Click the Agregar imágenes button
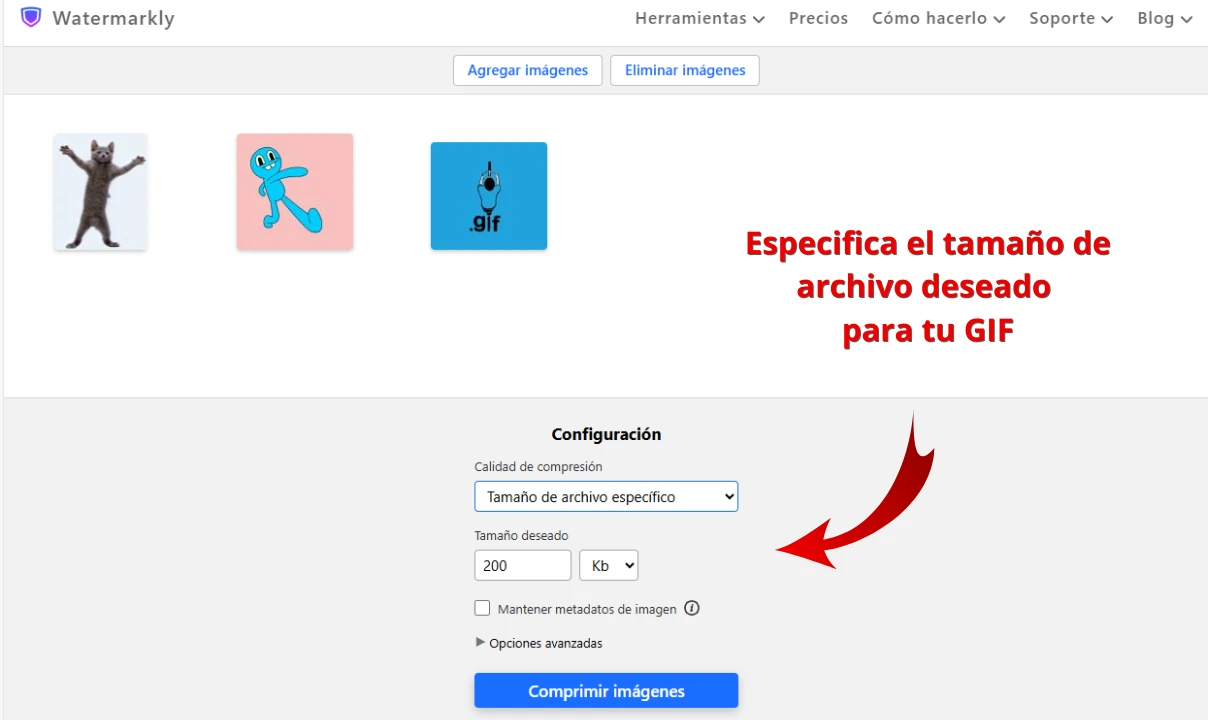Image resolution: width=1208 pixels, height=720 pixels. click(528, 71)
